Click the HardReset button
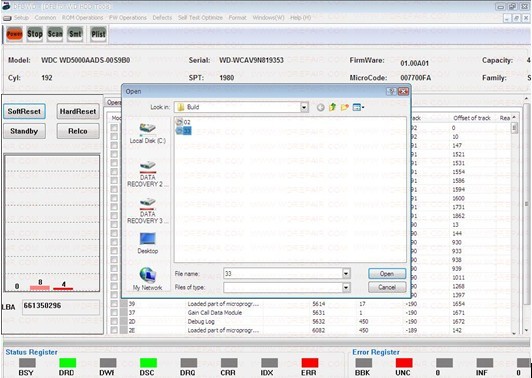 click(x=78, y=111)
